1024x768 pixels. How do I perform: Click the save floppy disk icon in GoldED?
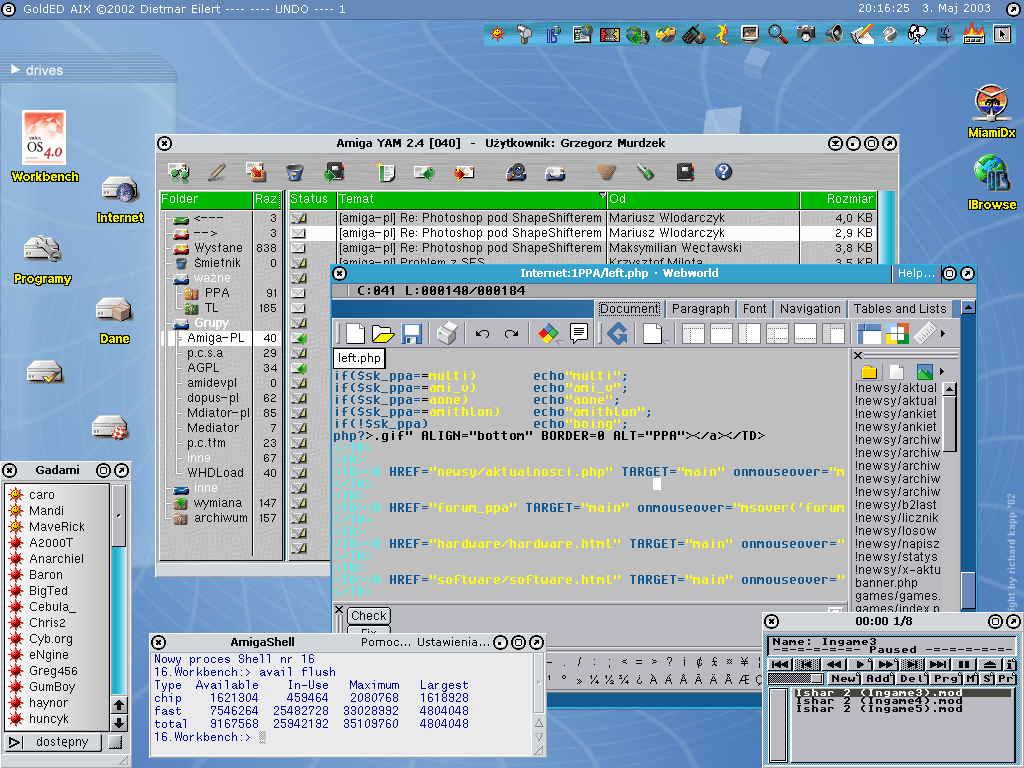(x=412, y=334)
